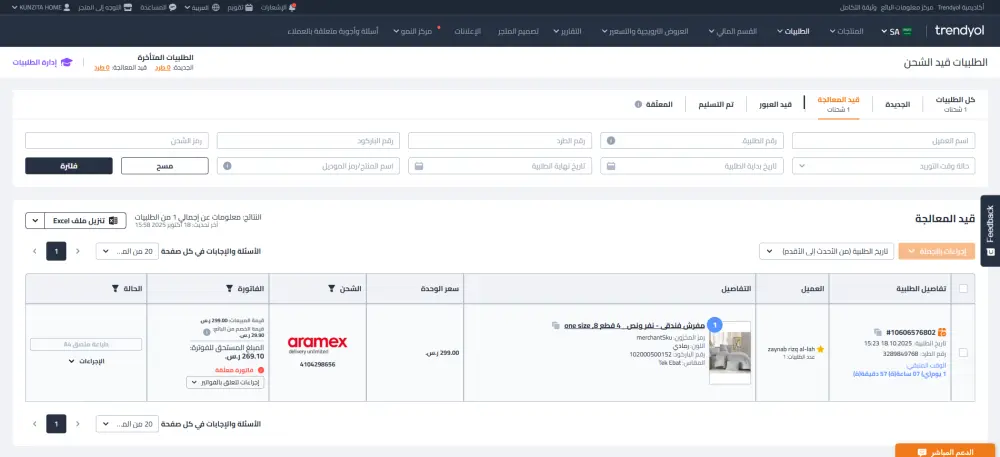Filter by shipping column funnel icon
The image size is (1000, 457).
[x=331, y=289]
